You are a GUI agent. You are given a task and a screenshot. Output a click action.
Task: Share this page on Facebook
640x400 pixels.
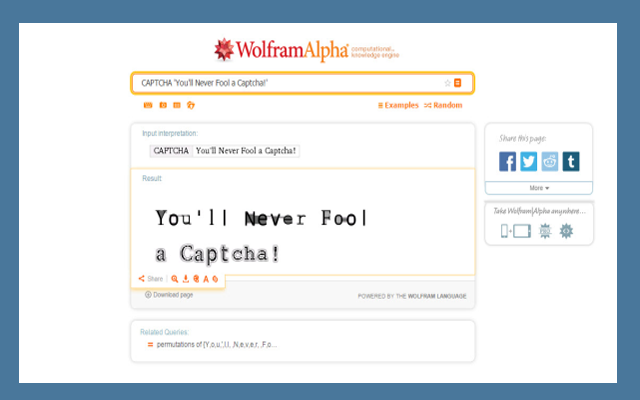(507, 161)
